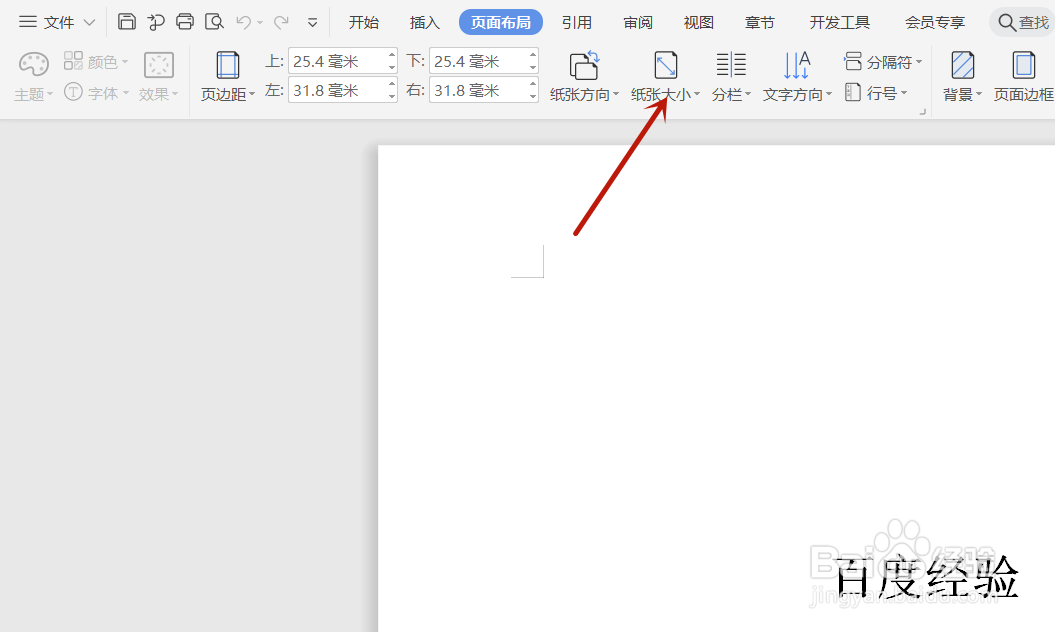The height and width of the screenshot is (632, 1055).
Task: Open the 引用 tab
Action: tap(577, 22)
